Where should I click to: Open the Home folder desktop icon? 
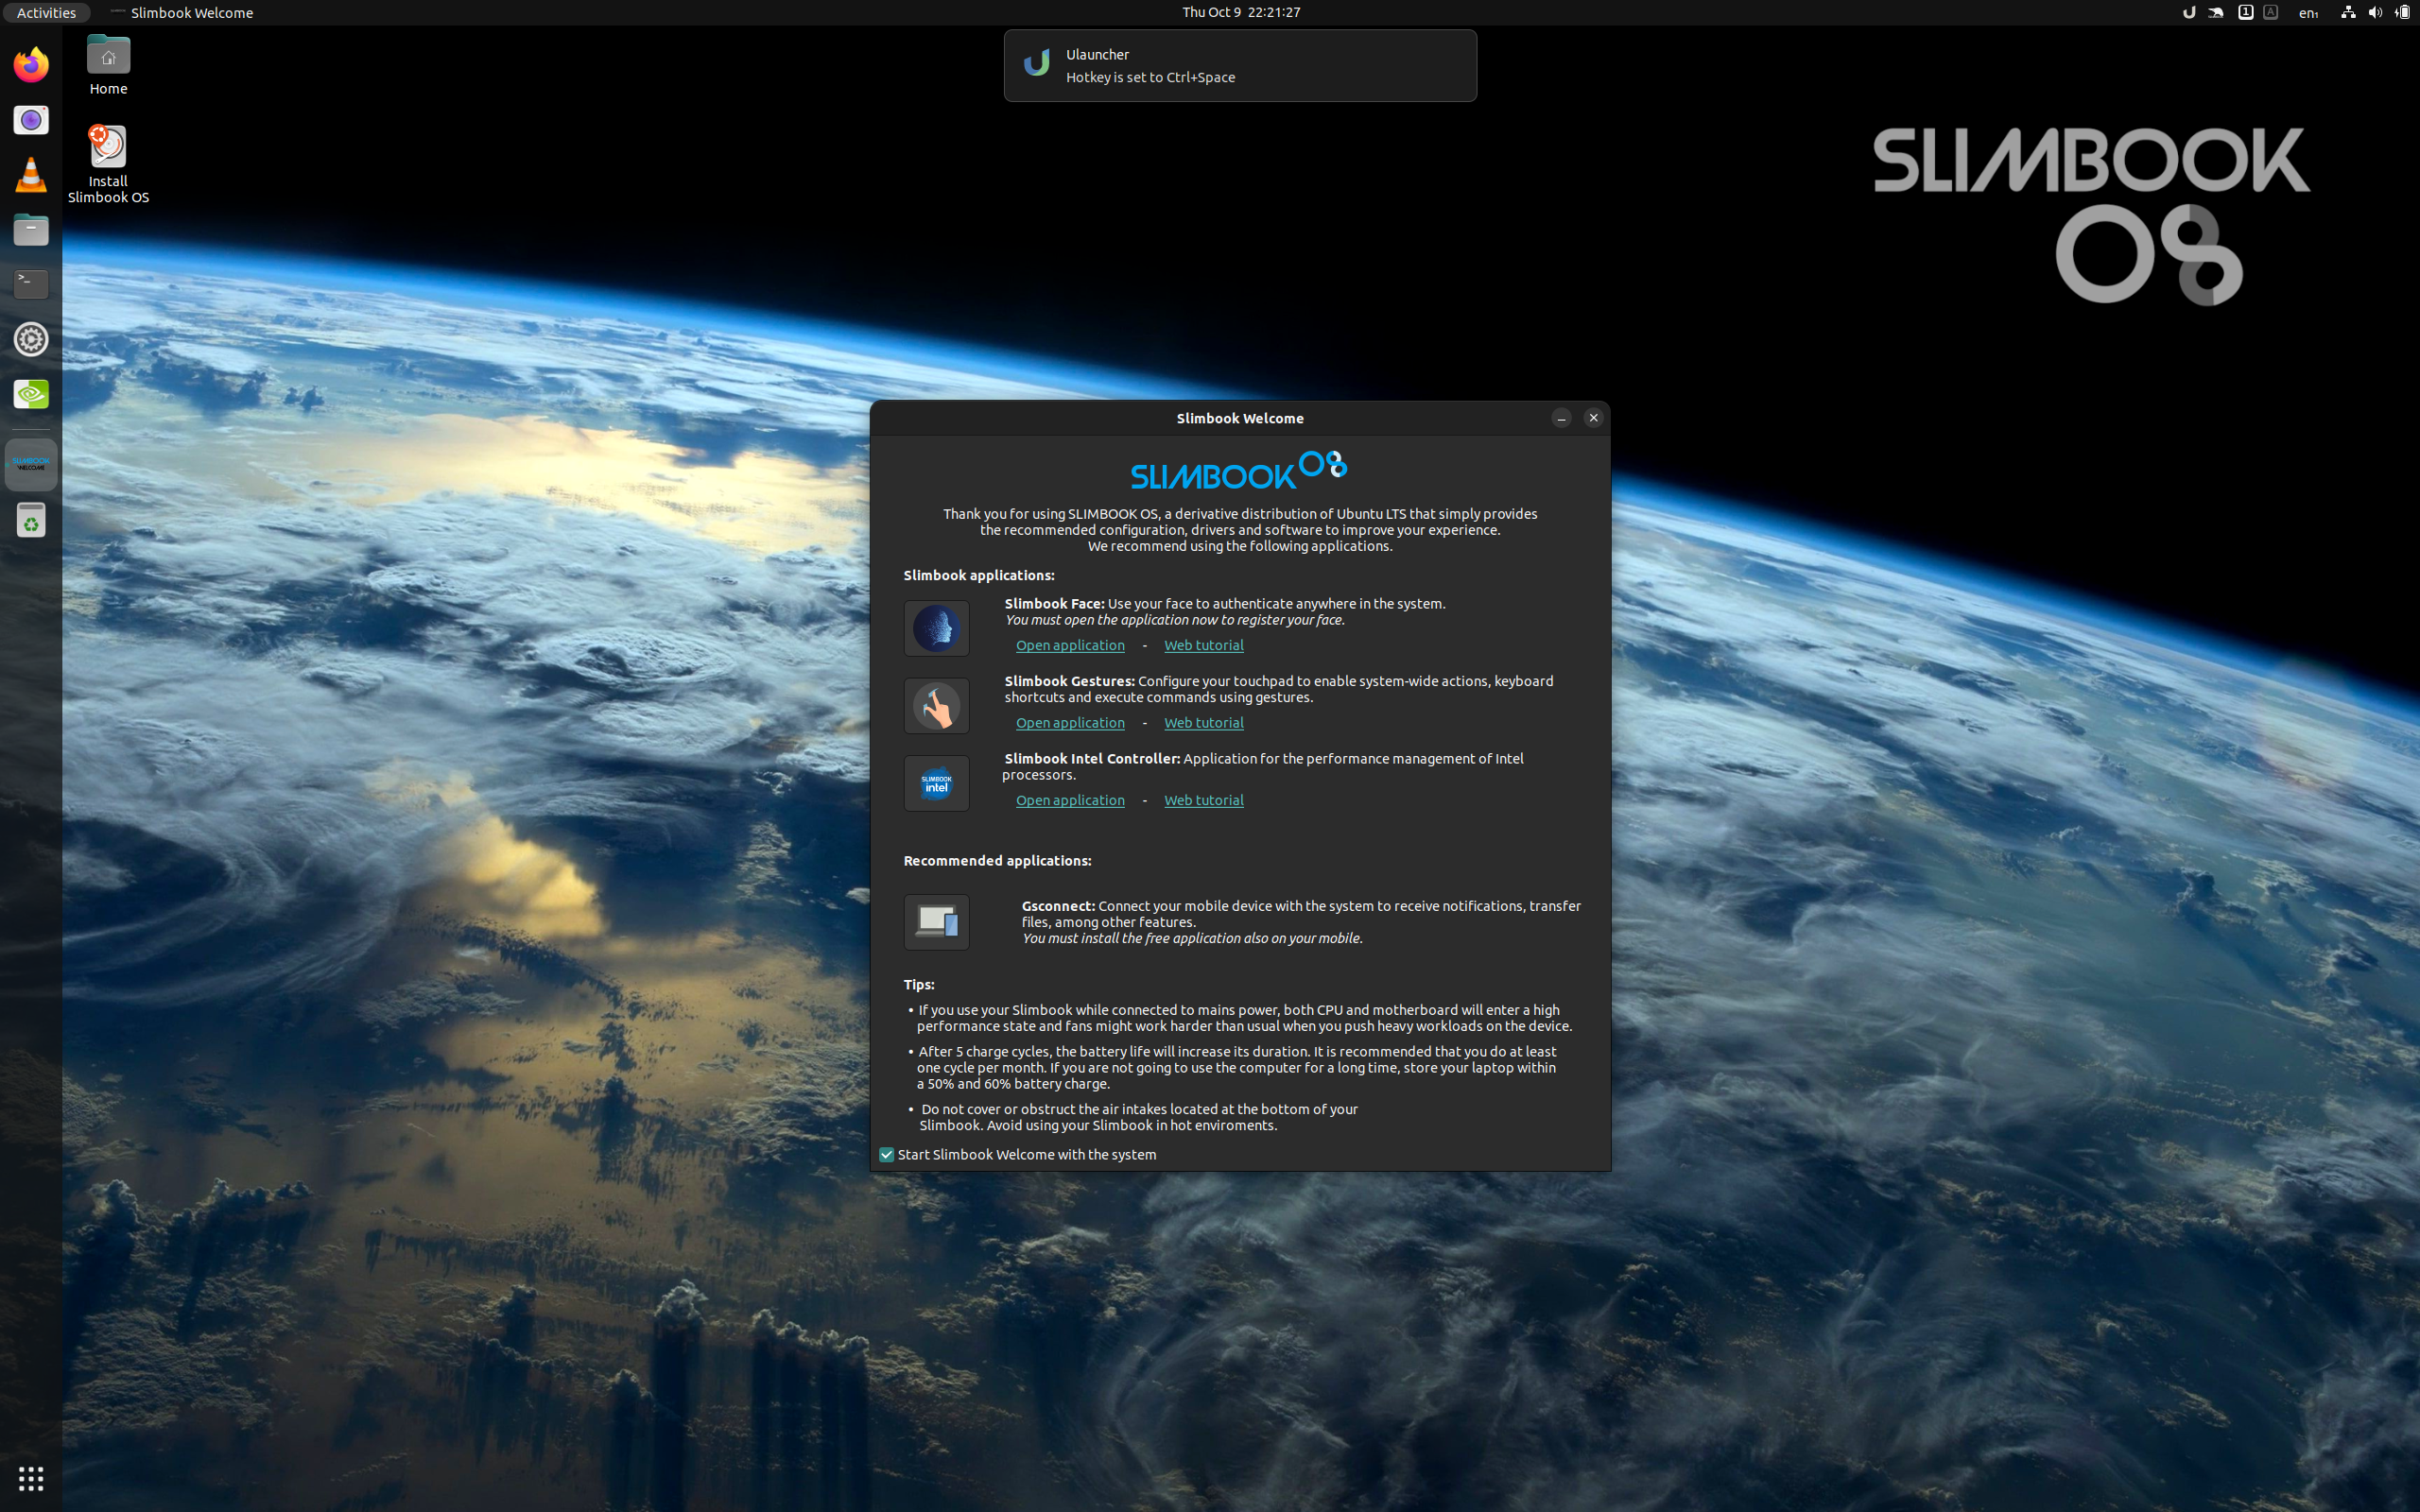[x=108, y=66]
